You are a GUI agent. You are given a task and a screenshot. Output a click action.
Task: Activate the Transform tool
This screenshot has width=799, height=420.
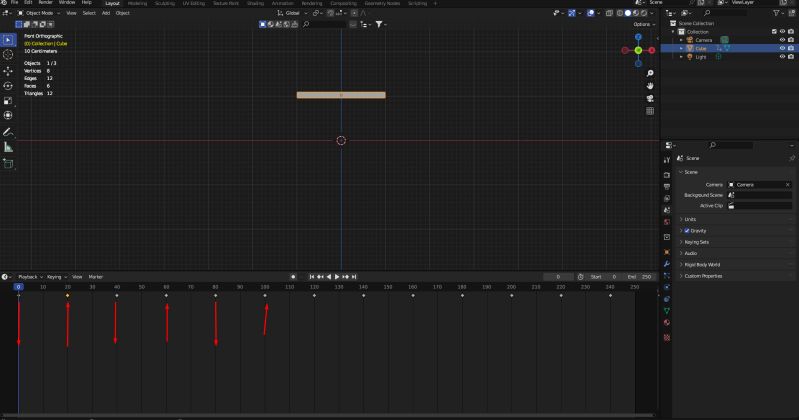coord(8,116)
